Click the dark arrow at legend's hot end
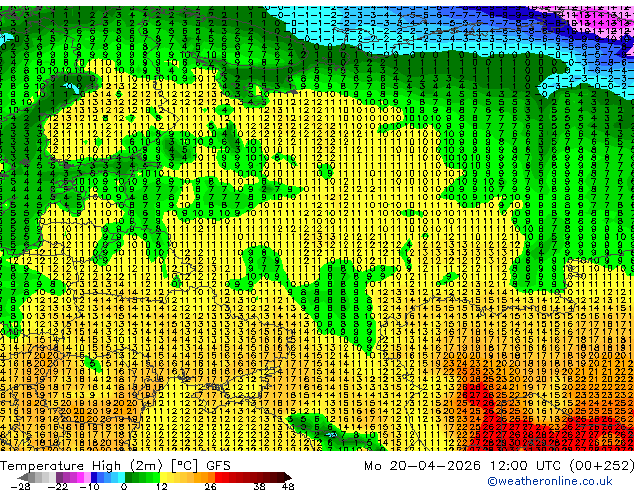This screenshot has width=634, height=490. 288,477
